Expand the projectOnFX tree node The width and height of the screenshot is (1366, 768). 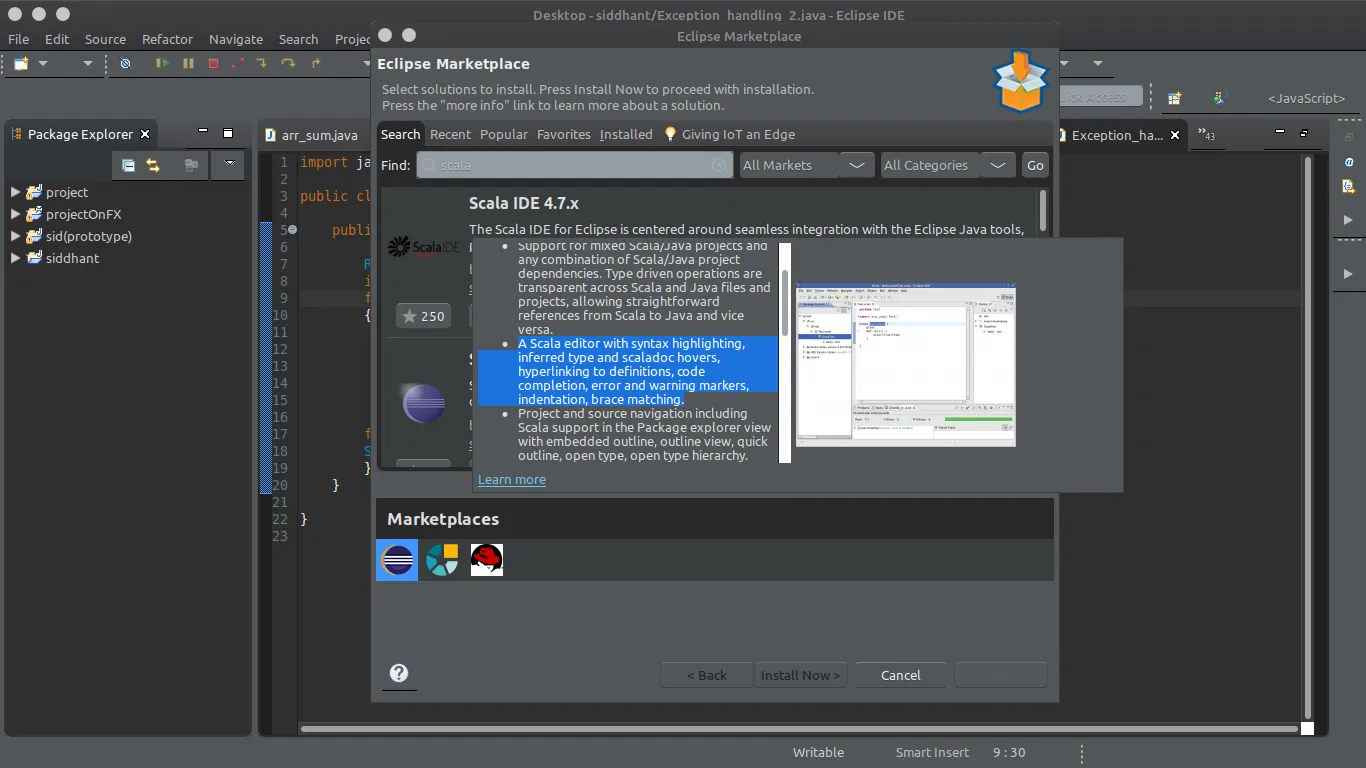15,214
